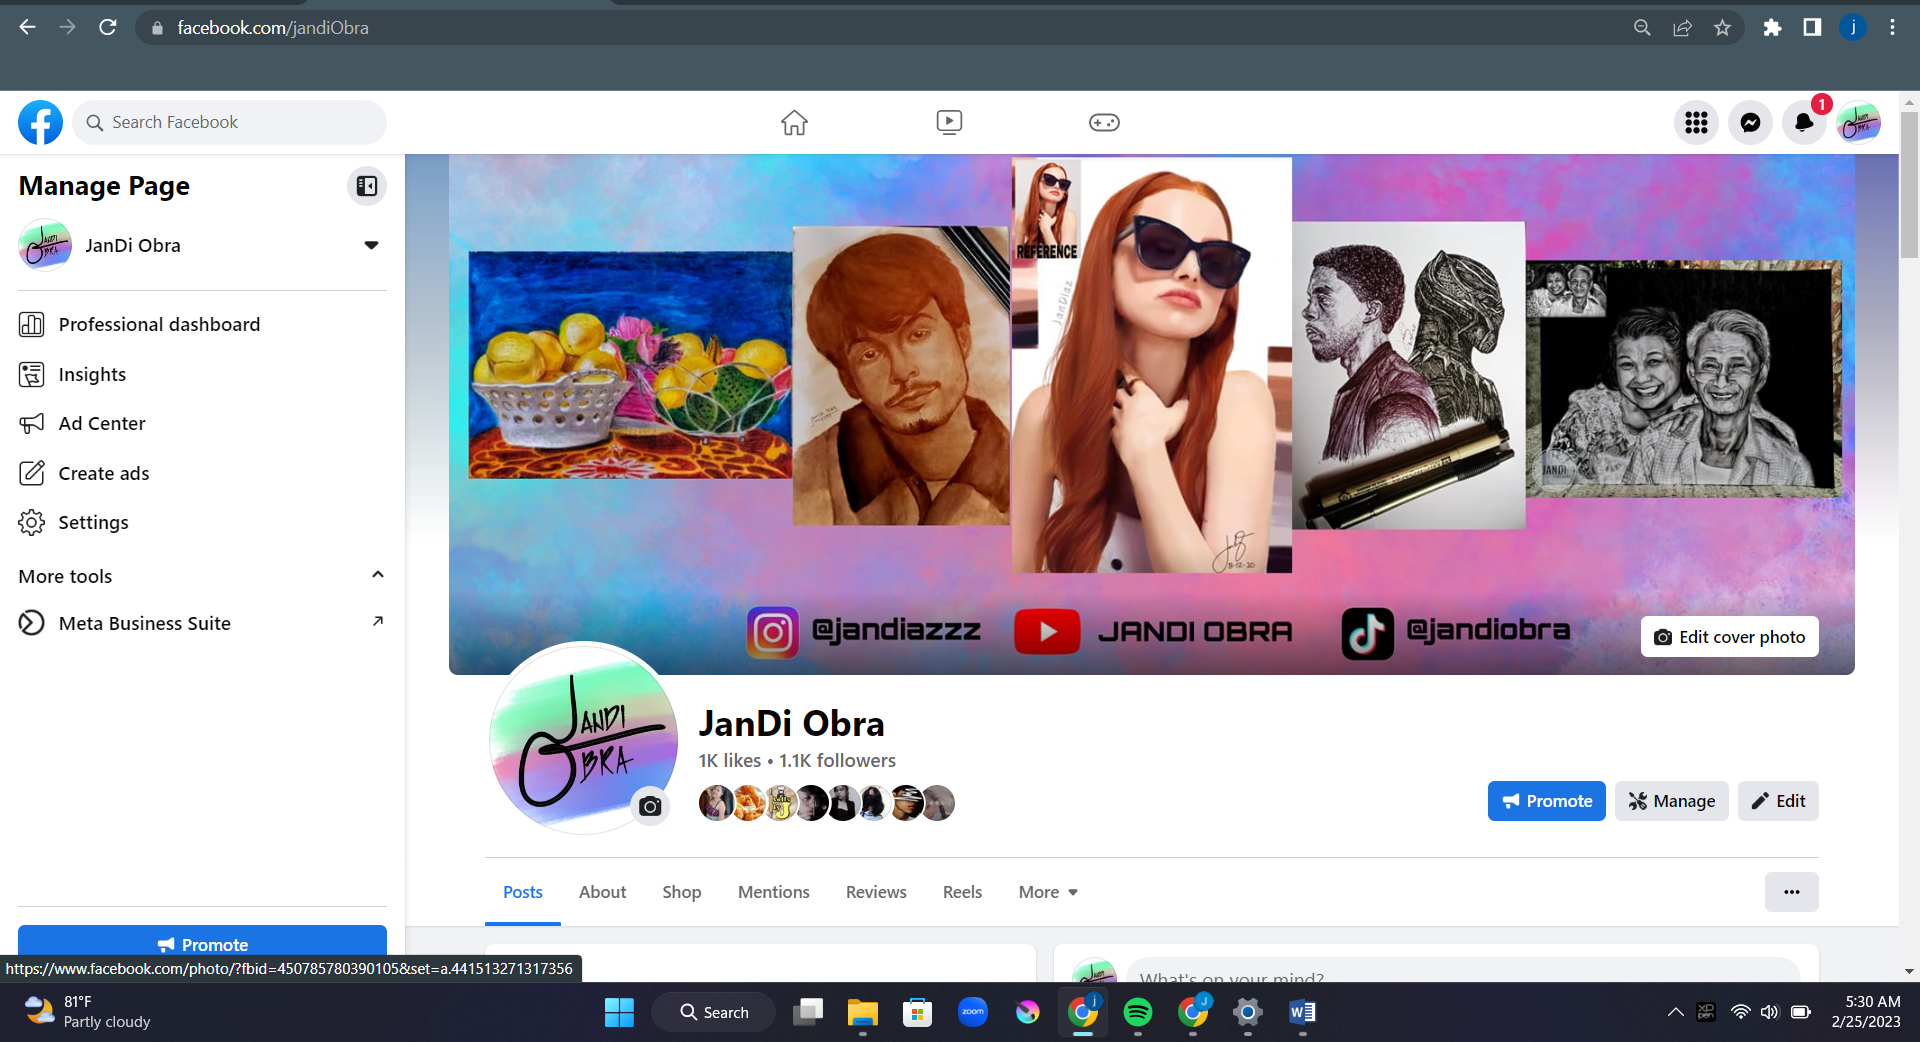Screen dimensions: 1920x1042
Task: Switch to the Shop tab
Action: [x=681, y=892]
